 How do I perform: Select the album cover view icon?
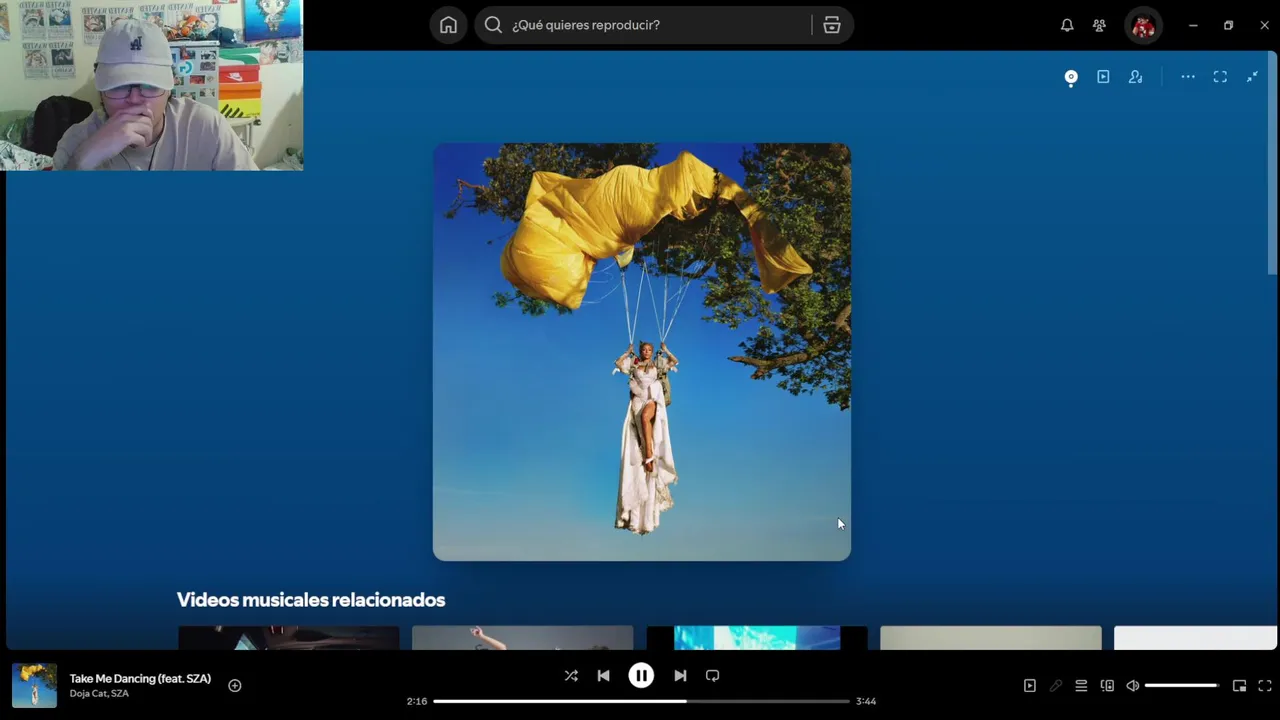coord(1071,77)
